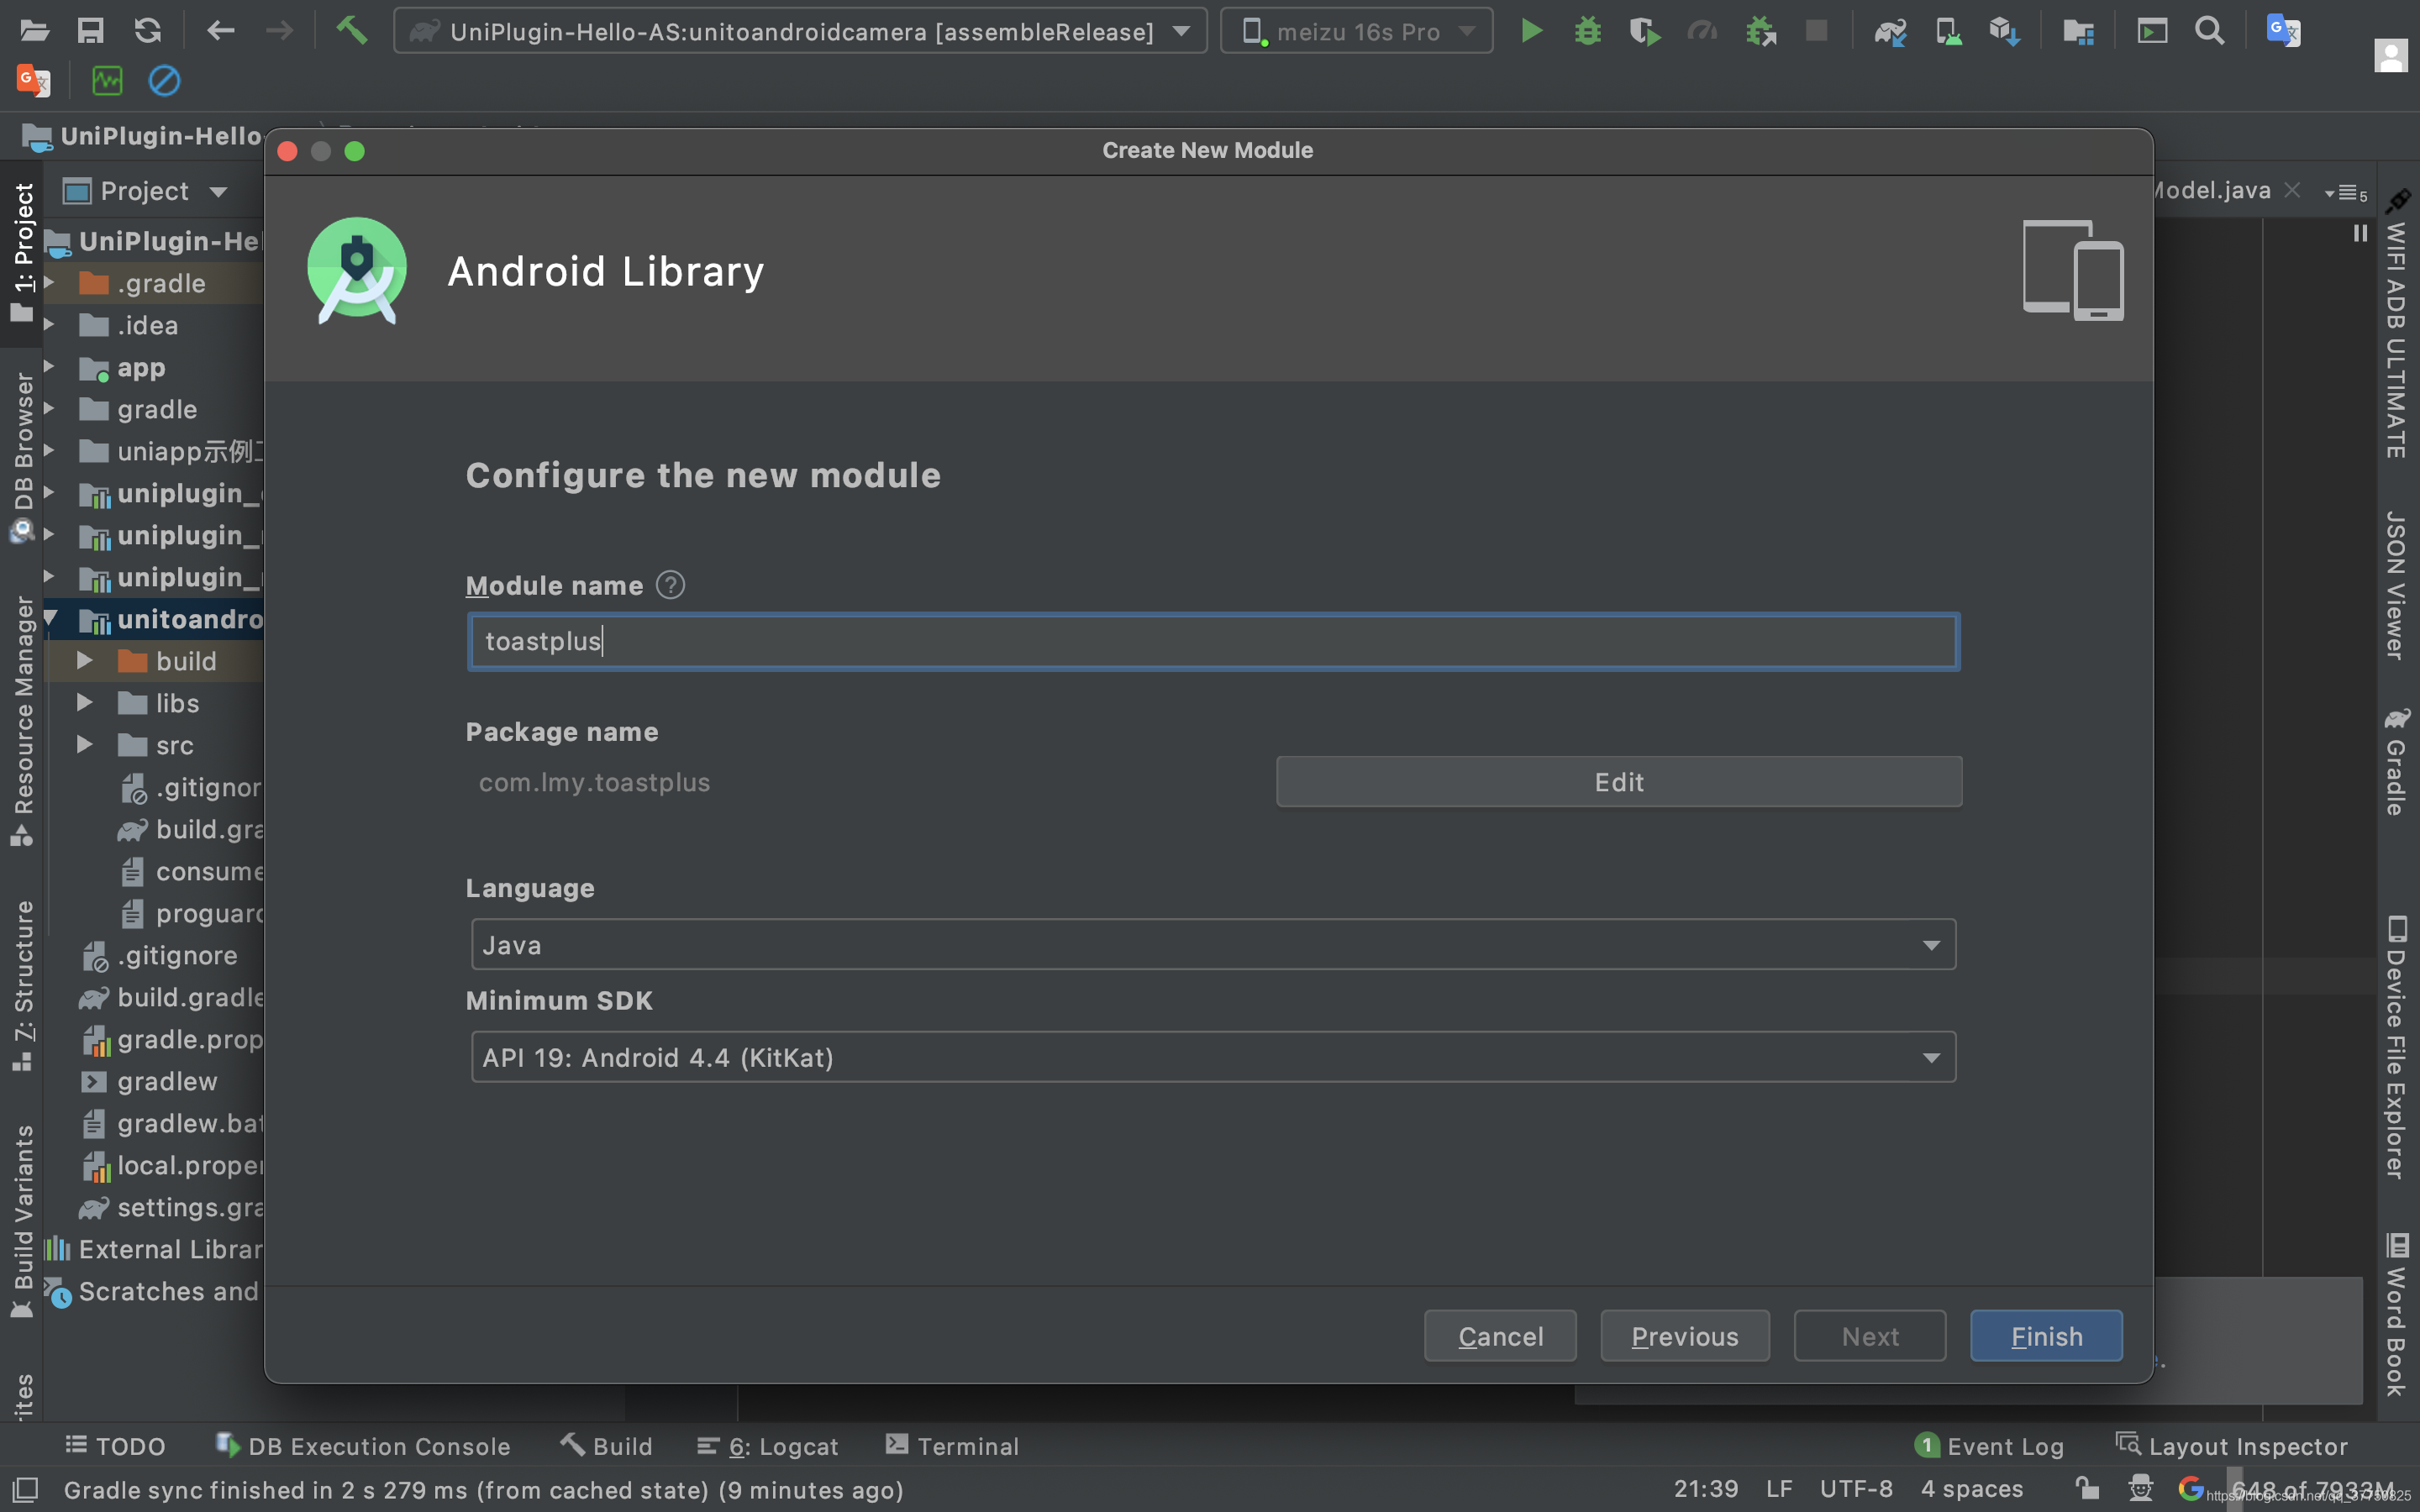Click the Finish button
The image size is (2420, 1512).
click(x=2046, y=1336)
